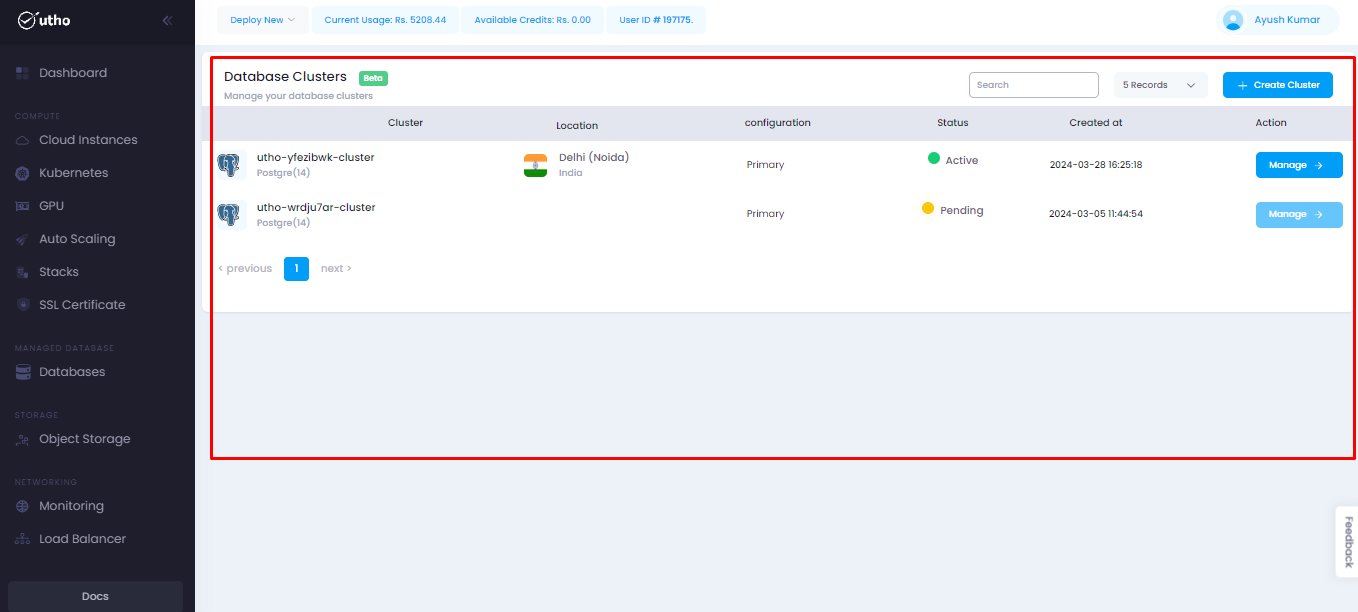Screen dimensions: 1358x612
Task: Click the Create Cluster button
Action: coord(1278,85)
